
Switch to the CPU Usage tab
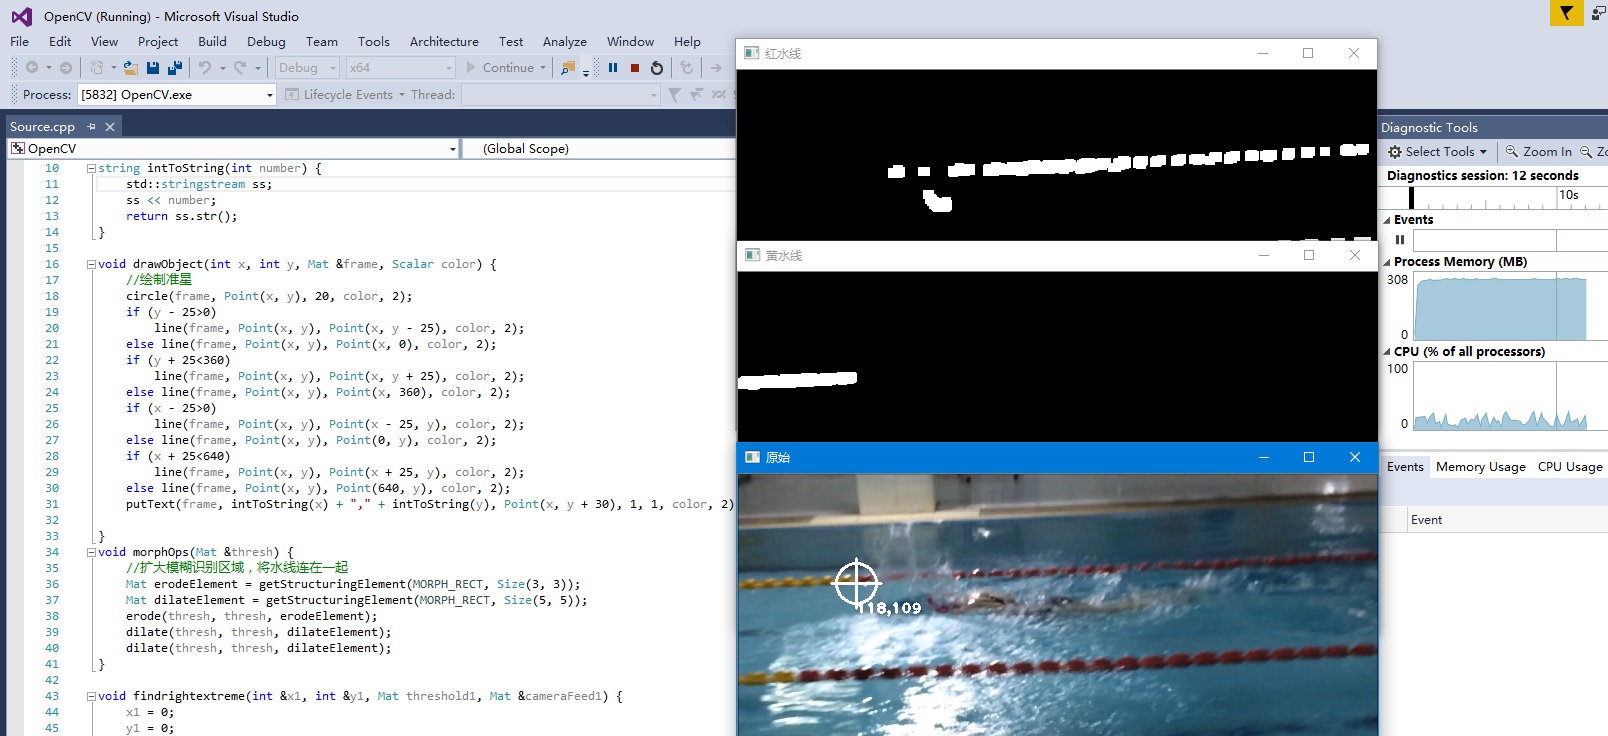pos(1570,467)
